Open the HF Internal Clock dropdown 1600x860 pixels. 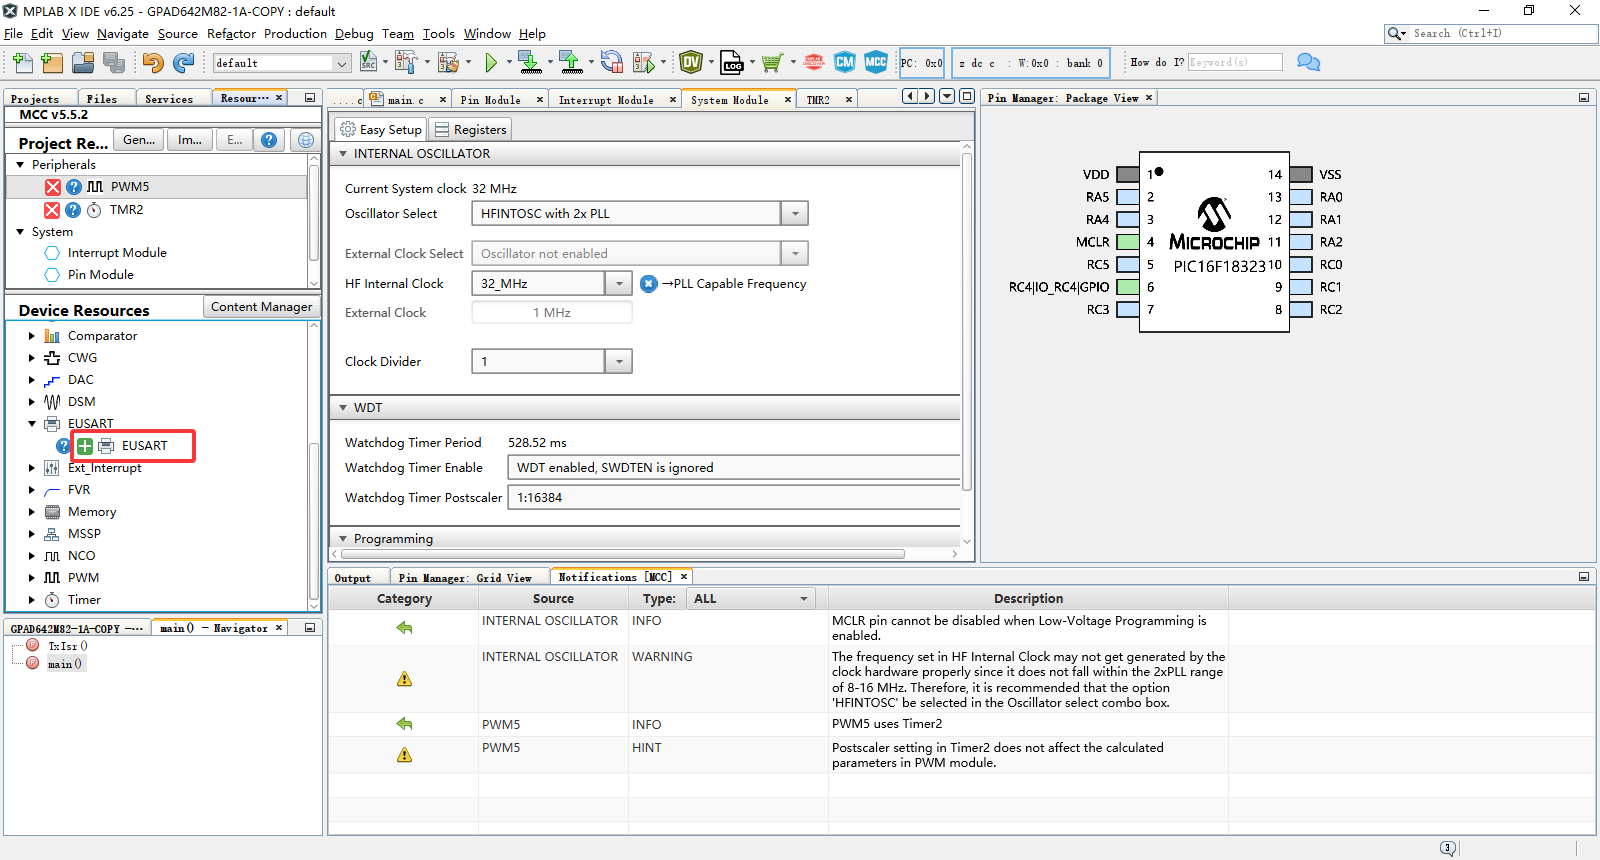point(619,284)
